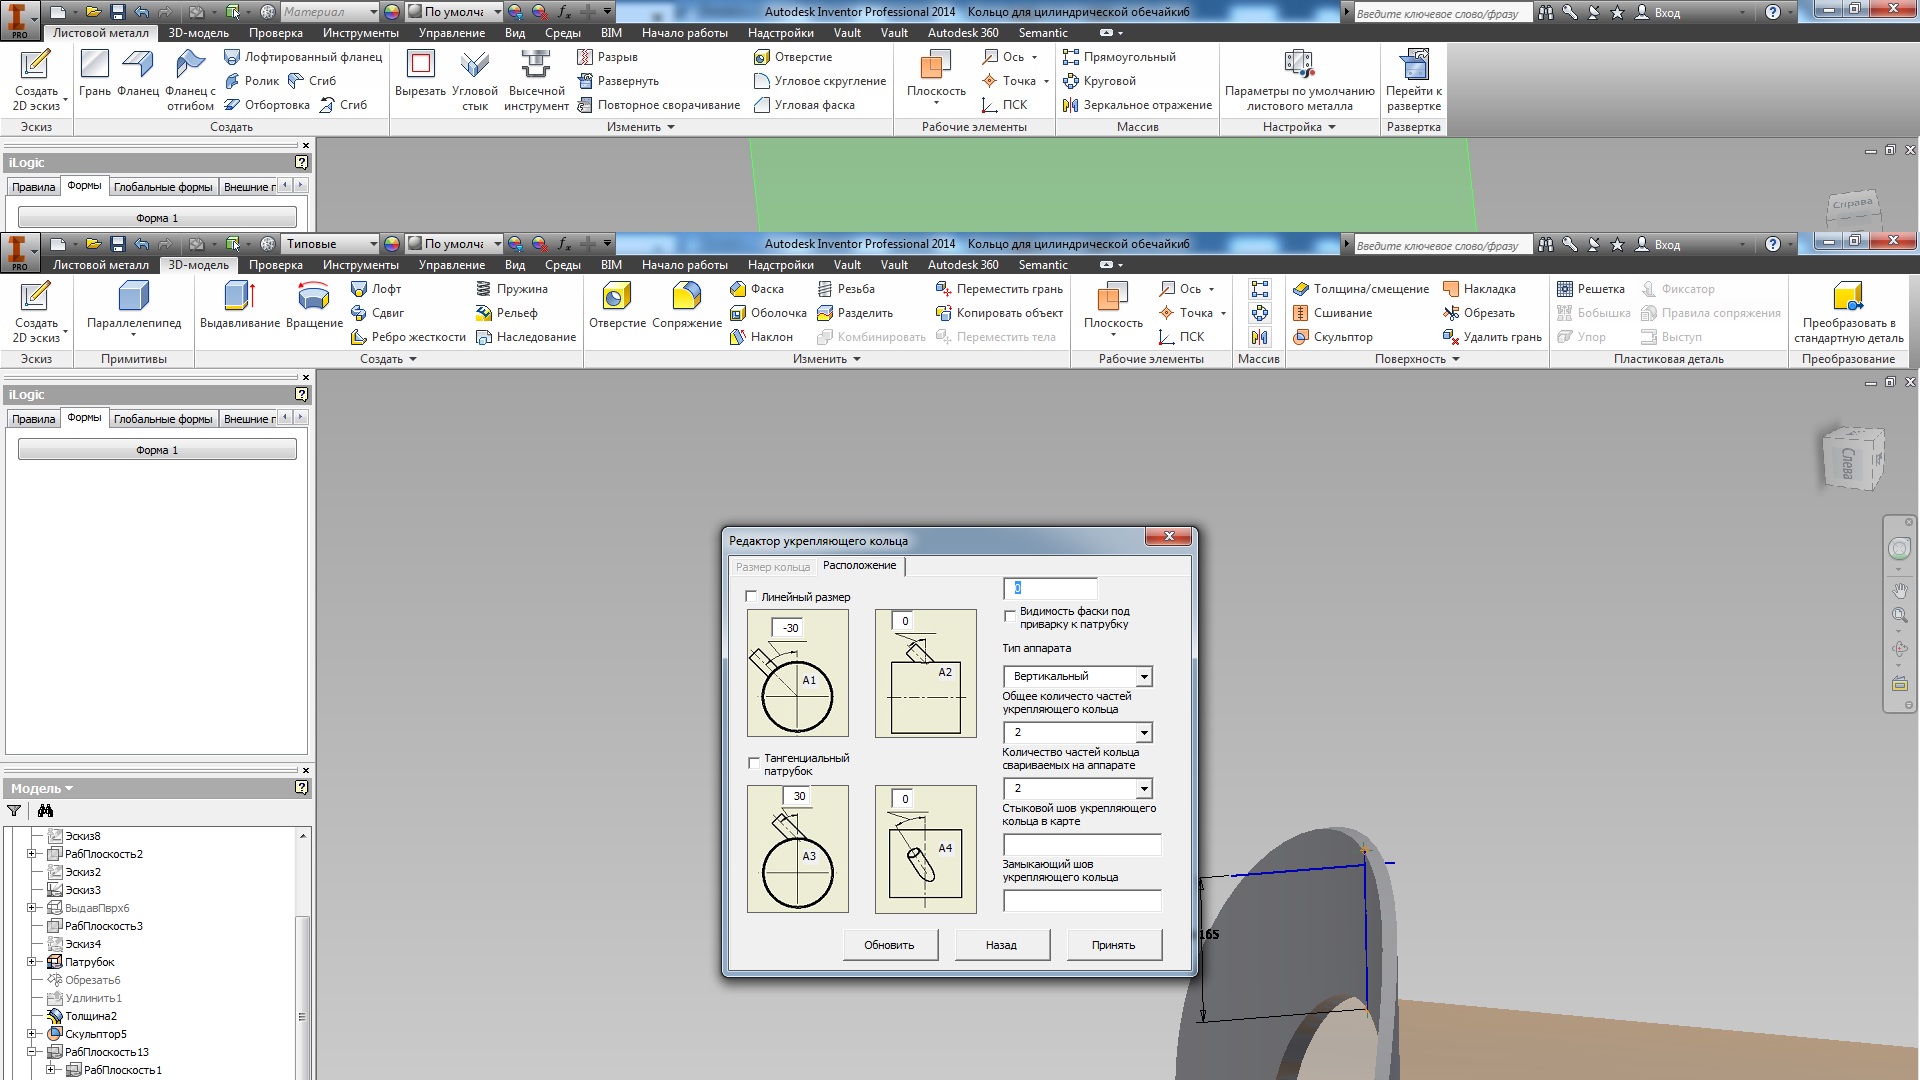Collapse the РабПлоскость13 tree node
Image resolution: width=1920 pixels, height=1080 pixels.
coord(32,1052)
